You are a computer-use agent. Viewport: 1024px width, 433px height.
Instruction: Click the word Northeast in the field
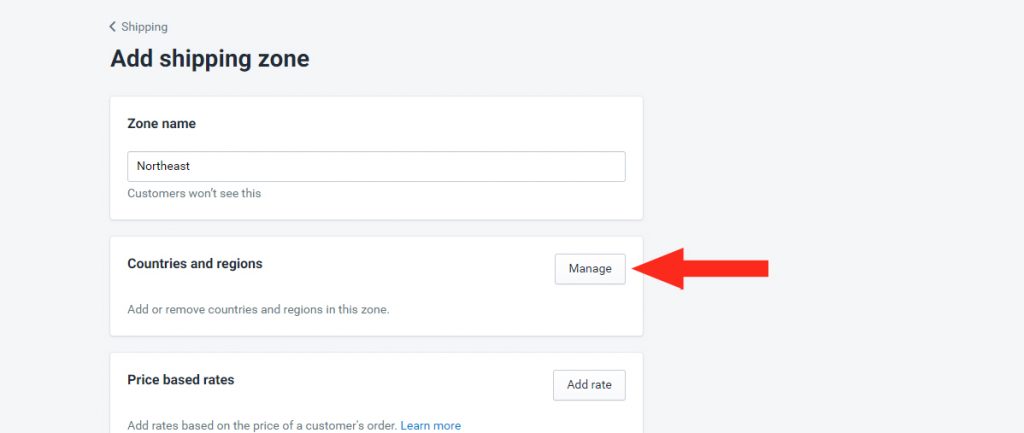coord(163,166)
